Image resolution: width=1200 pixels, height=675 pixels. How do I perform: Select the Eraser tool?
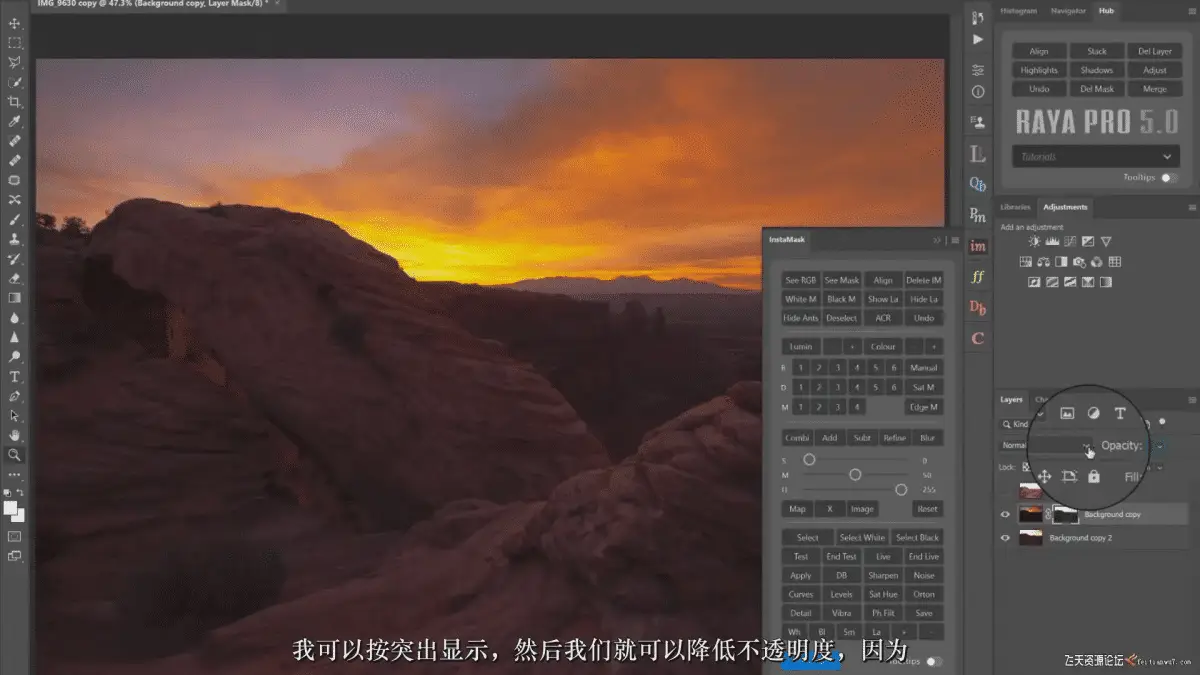(x=14, y=278)
